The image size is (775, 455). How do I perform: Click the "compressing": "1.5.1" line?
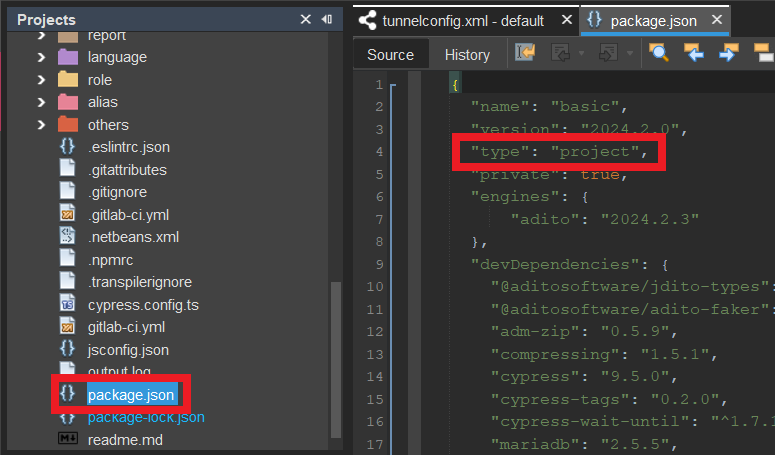pos(603,354)
